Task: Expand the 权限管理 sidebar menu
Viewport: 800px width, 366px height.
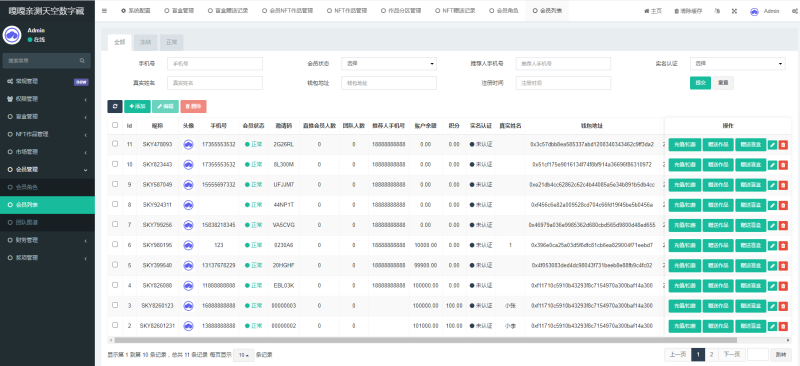Action: (x=47, y=99)
